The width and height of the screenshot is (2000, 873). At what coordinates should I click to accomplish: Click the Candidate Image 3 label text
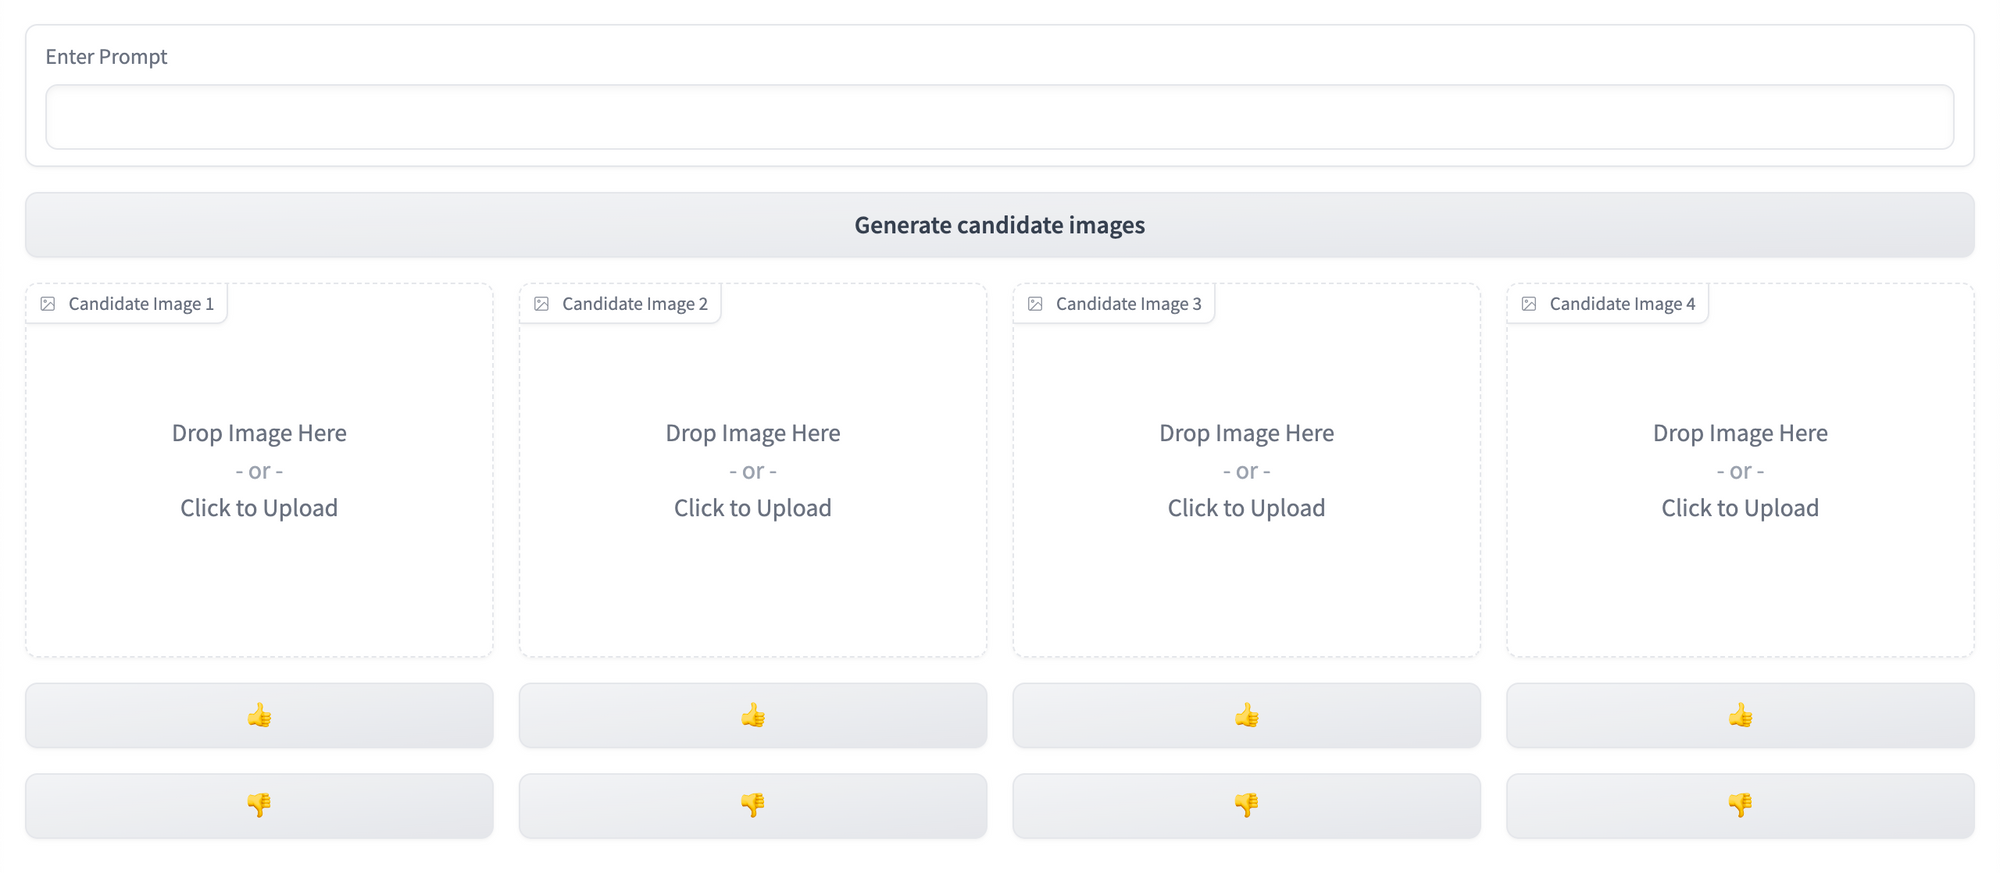click(x=1128, y=304)
